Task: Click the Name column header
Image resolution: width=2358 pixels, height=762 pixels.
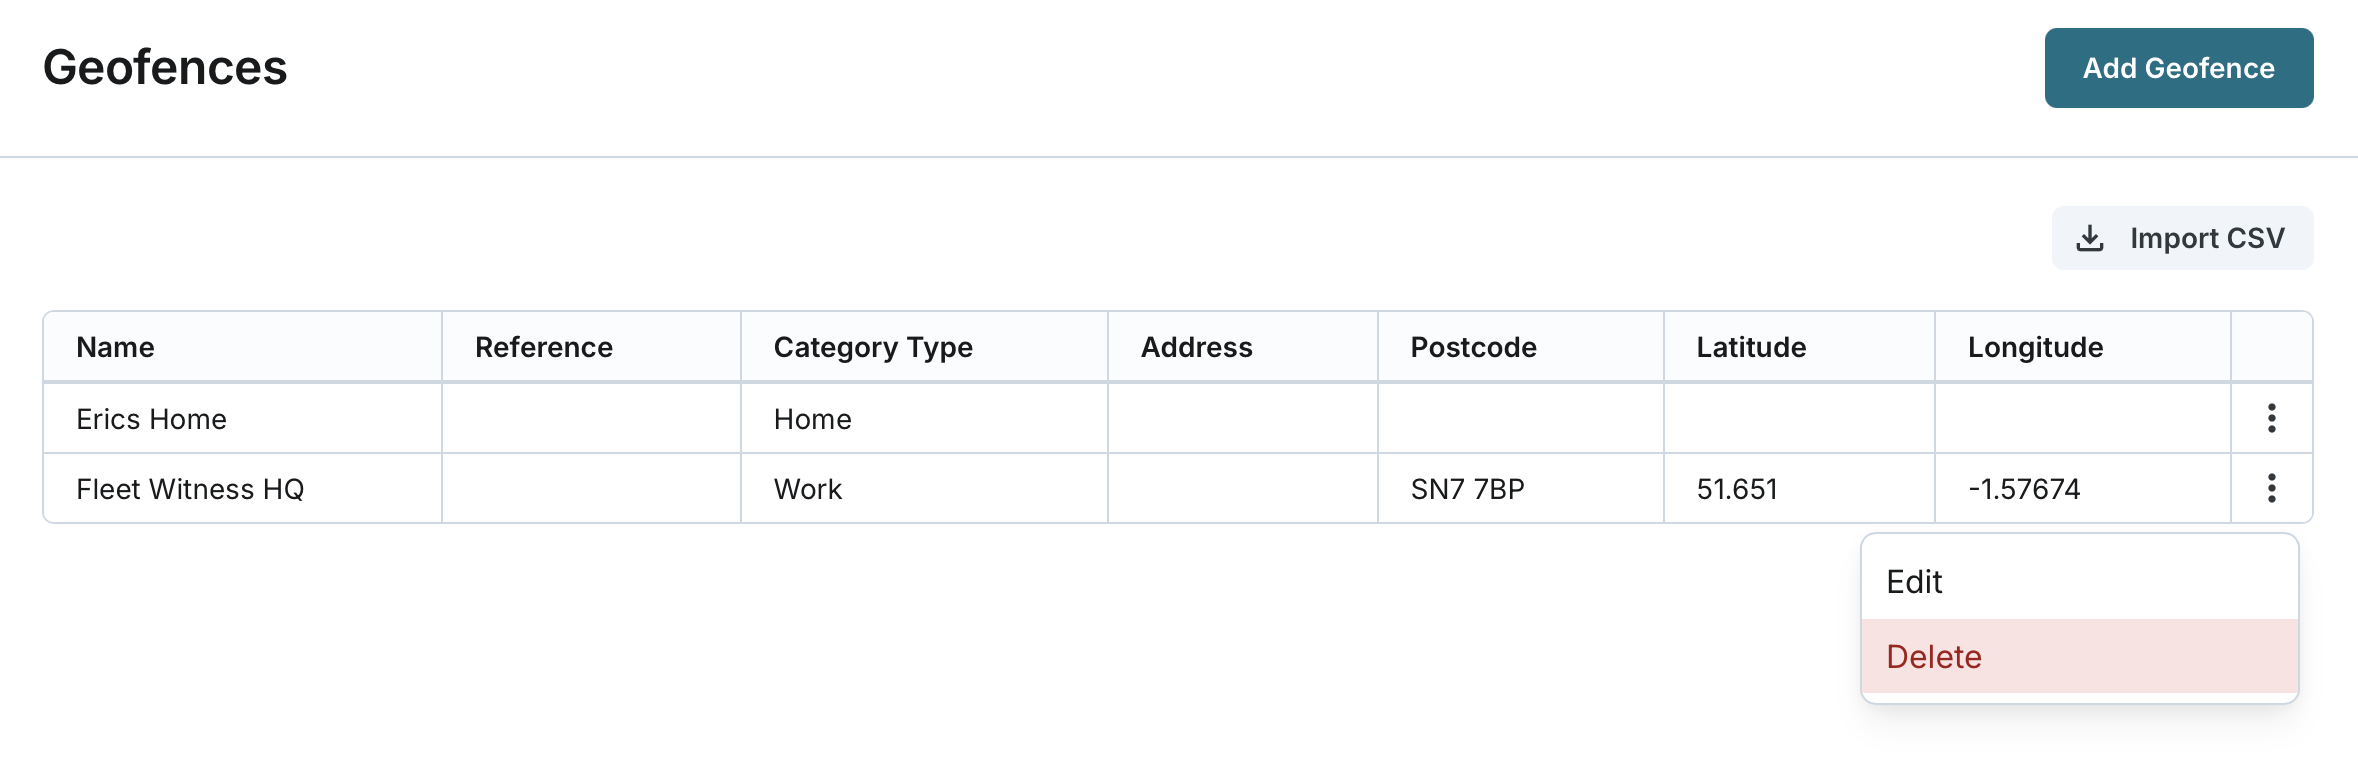Action: tap(116, 347)
